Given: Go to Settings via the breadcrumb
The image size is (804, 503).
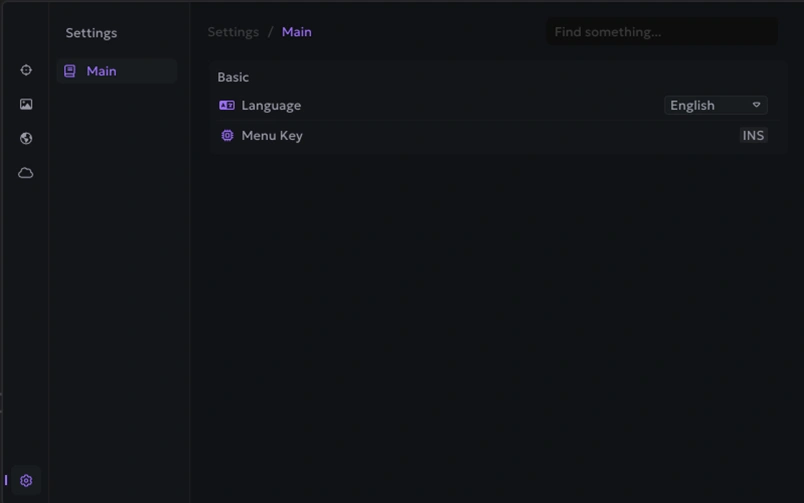Looking at the screenshot, I should pyautogui.click(x=233, y=32).
